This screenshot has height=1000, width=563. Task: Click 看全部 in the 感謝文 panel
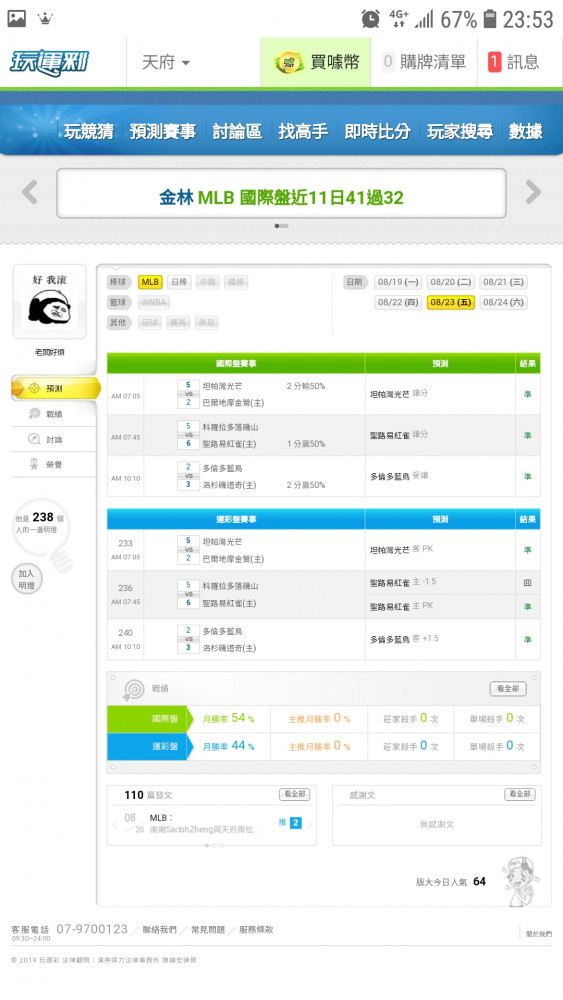519,794
